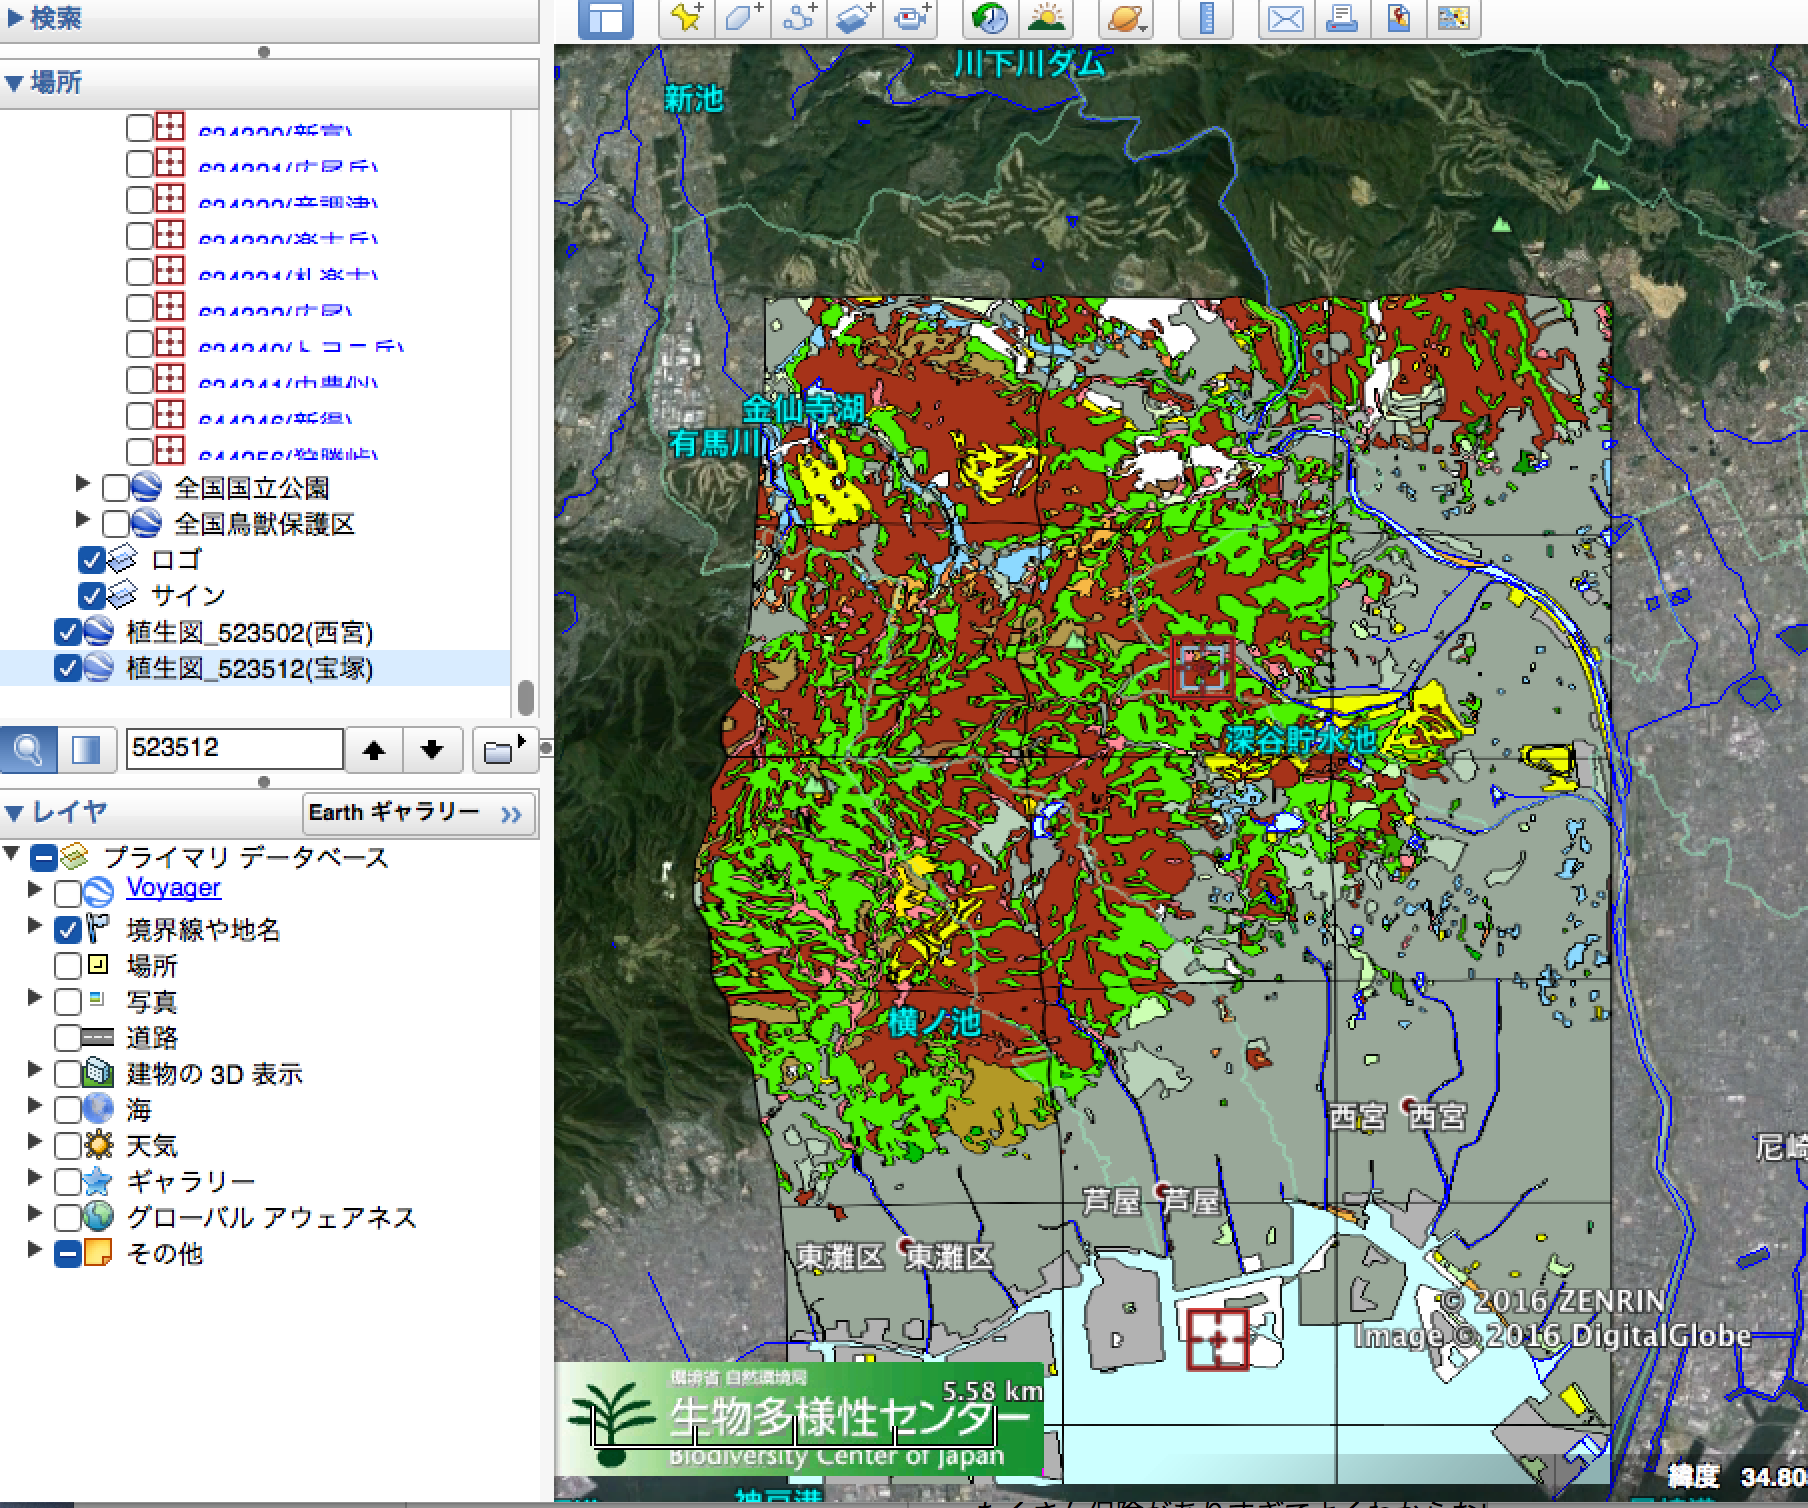The height and width of the screenshot is (1508, 1808).
Task: Toggle the sidebar visibility button
Action: pyautogui.click(x=606, y=18)
